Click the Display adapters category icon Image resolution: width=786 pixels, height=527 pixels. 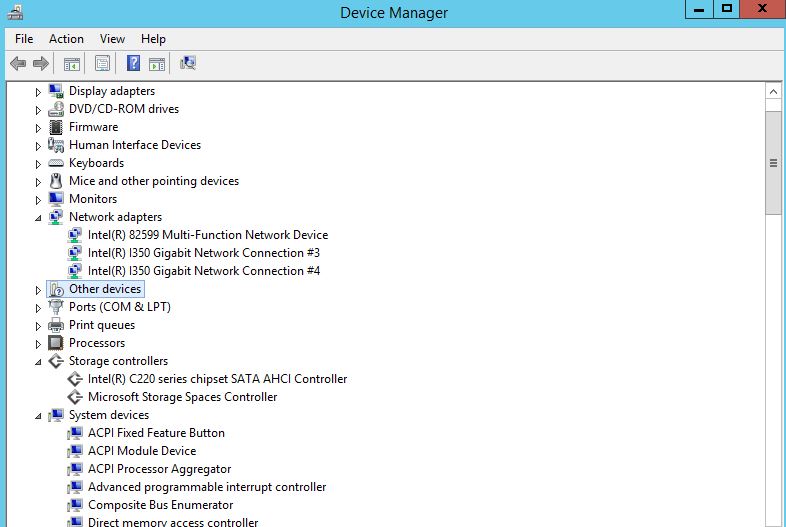click(56, 91)
